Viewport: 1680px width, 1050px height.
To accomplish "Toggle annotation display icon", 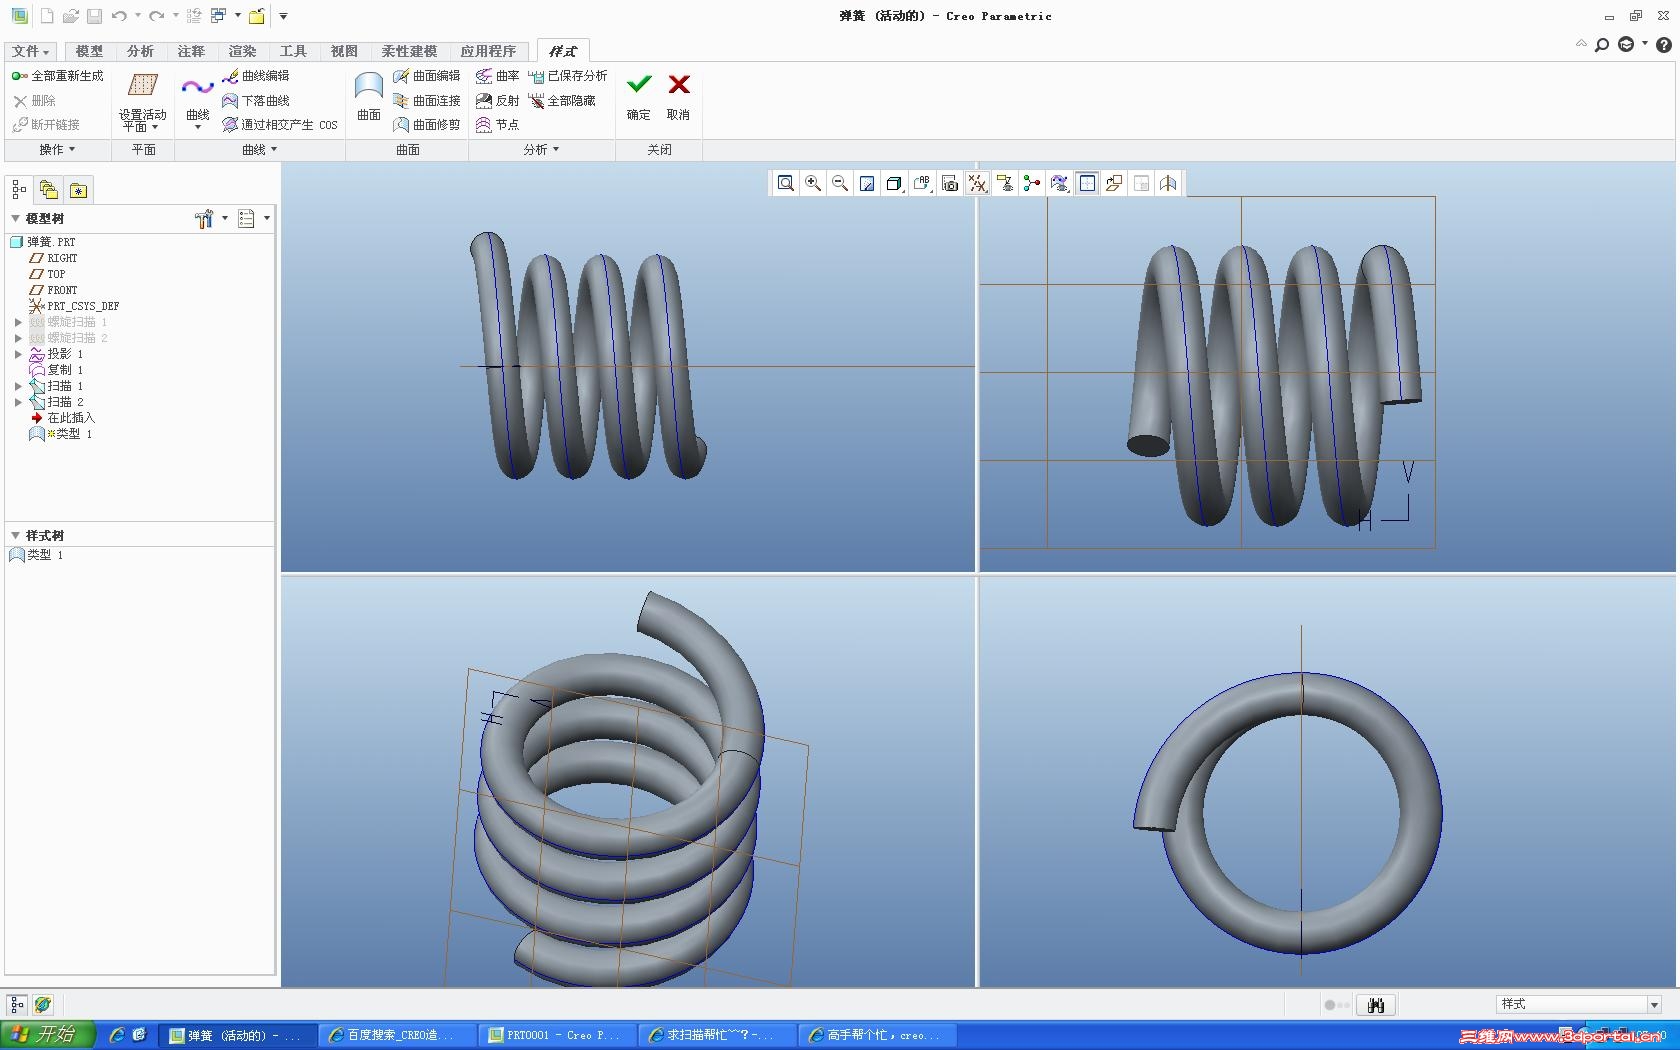I will click(1005, 183).
